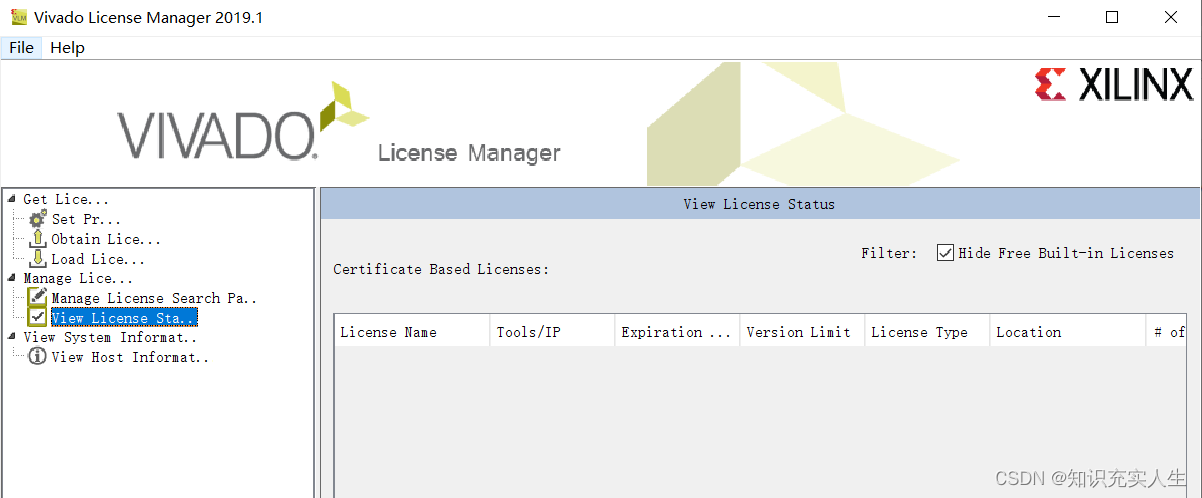This screenshot has height=498, width=1202.
Task: Click the View System Information label
Action: 110,337
